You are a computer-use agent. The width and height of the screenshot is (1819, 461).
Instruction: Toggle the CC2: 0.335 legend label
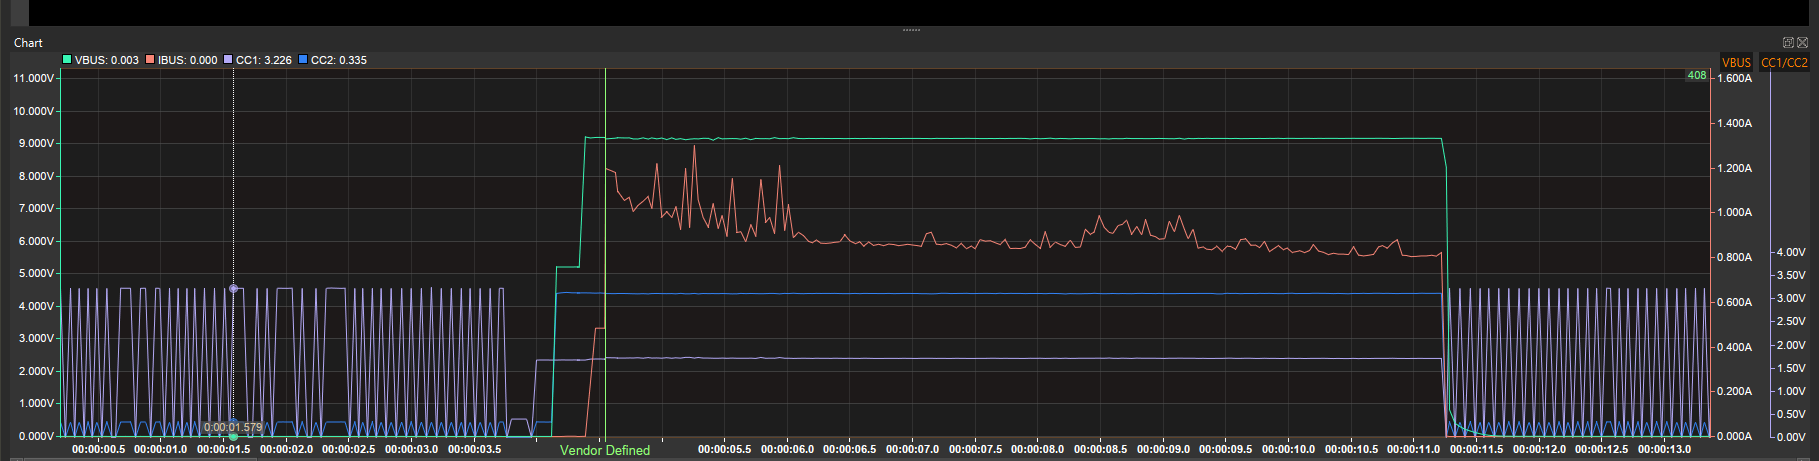tap(339, 60)
